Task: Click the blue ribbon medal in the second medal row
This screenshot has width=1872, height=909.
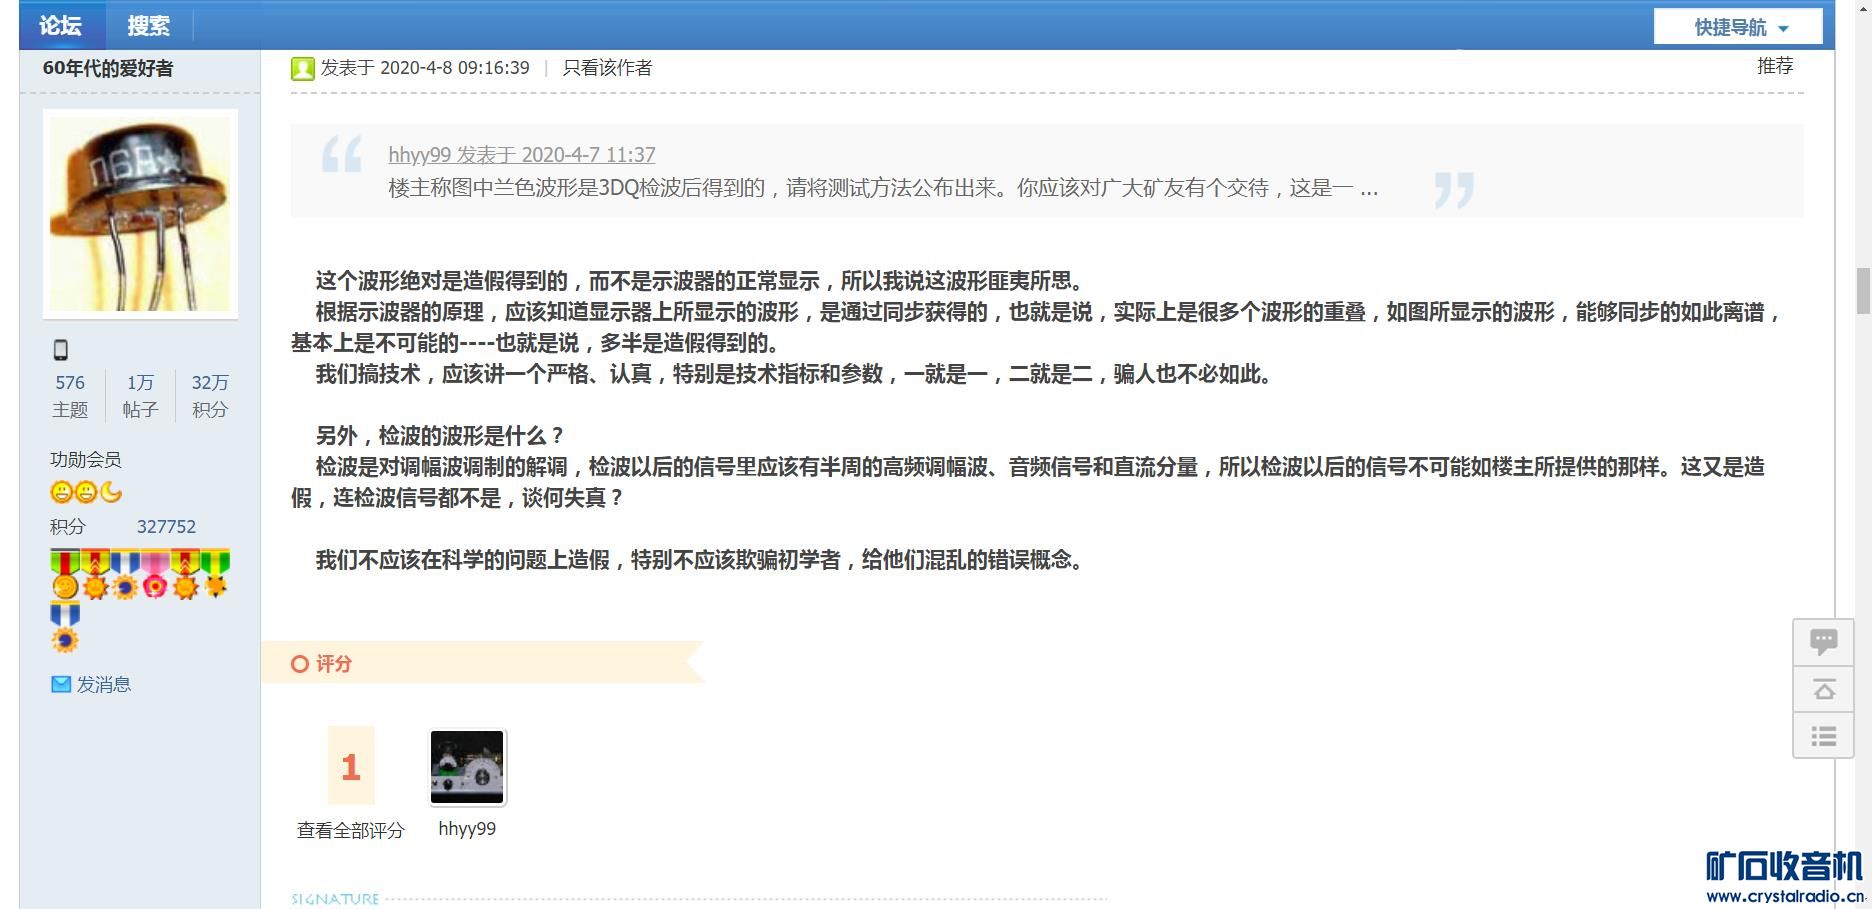Action: point(65,627)
